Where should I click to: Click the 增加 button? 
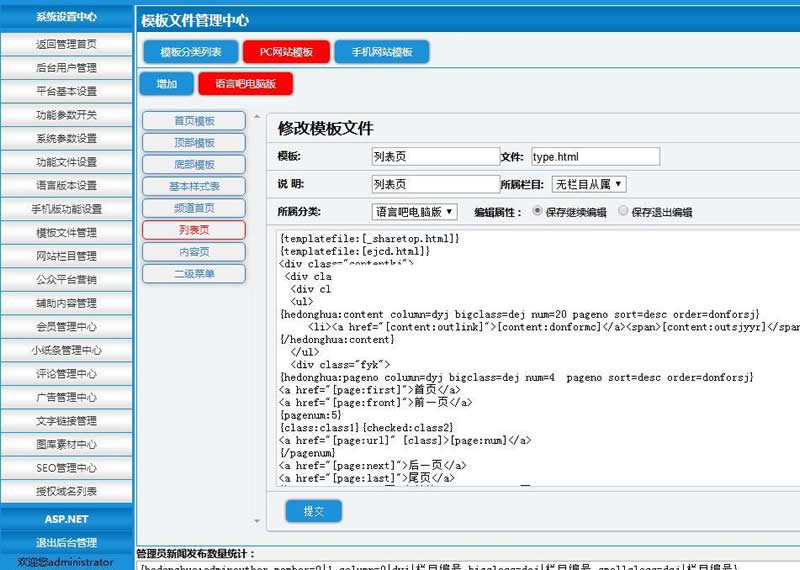tap(166, 83)
